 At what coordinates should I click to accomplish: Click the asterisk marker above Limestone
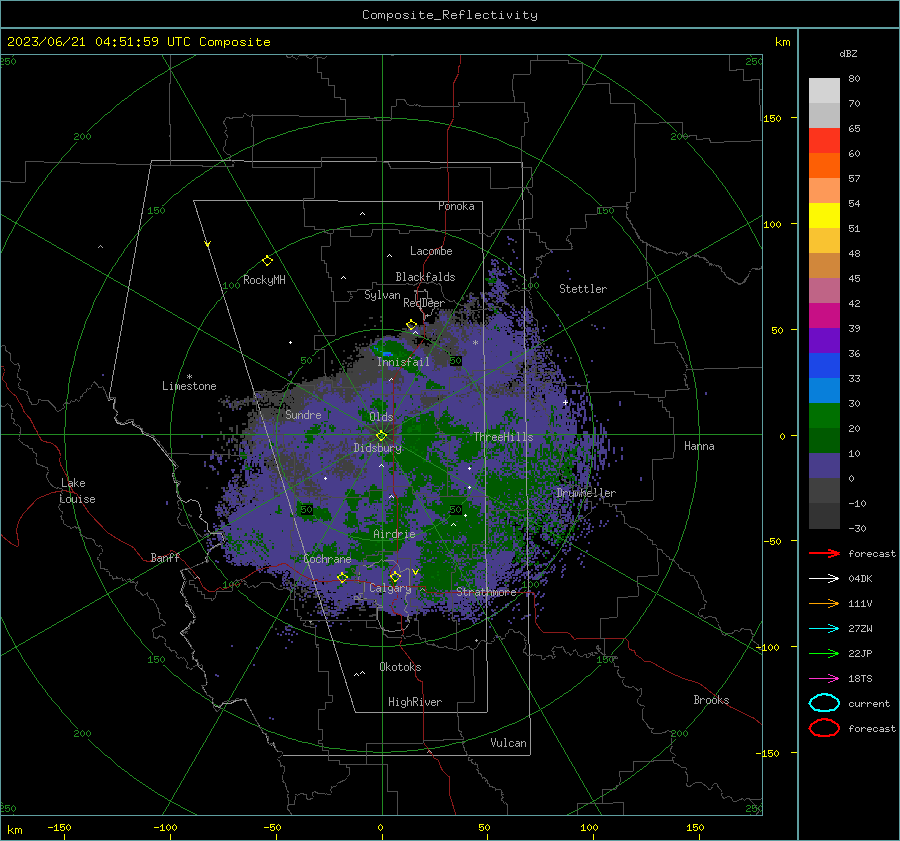coord(189,377)
